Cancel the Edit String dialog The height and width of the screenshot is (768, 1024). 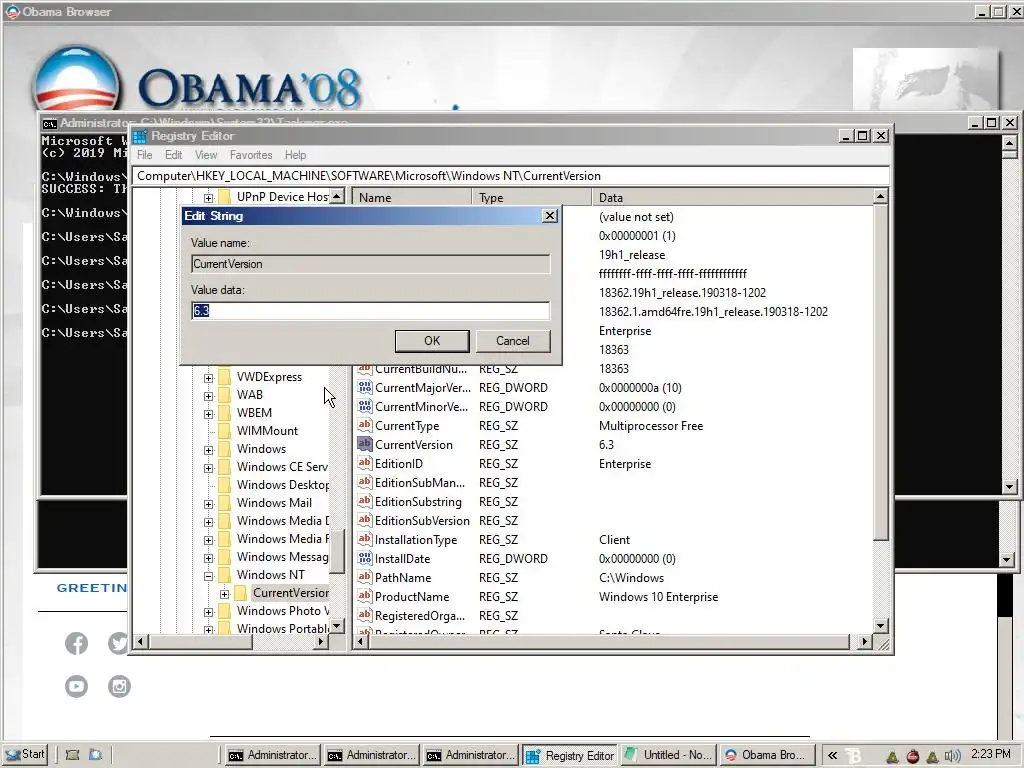pos(513,340)
